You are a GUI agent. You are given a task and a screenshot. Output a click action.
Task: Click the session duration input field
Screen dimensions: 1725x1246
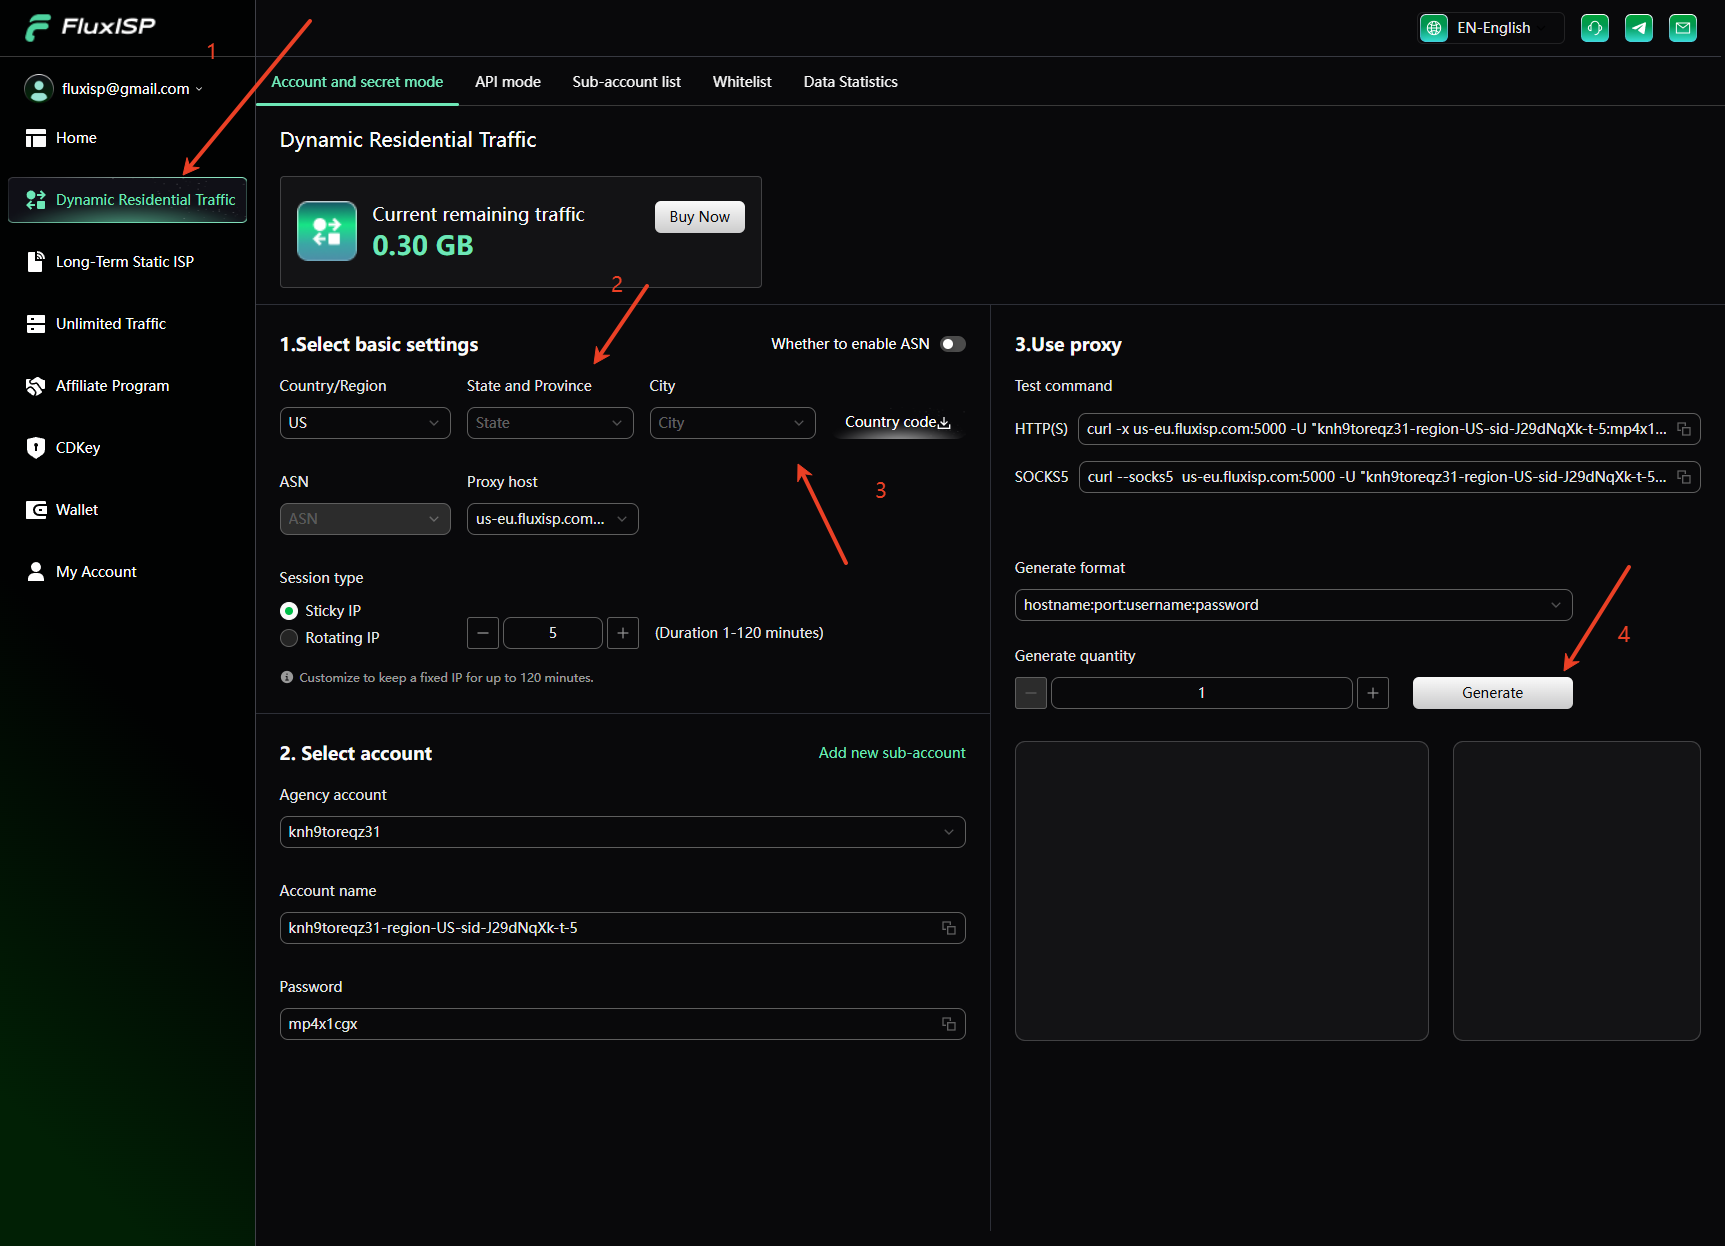click(x=553, y=633)
